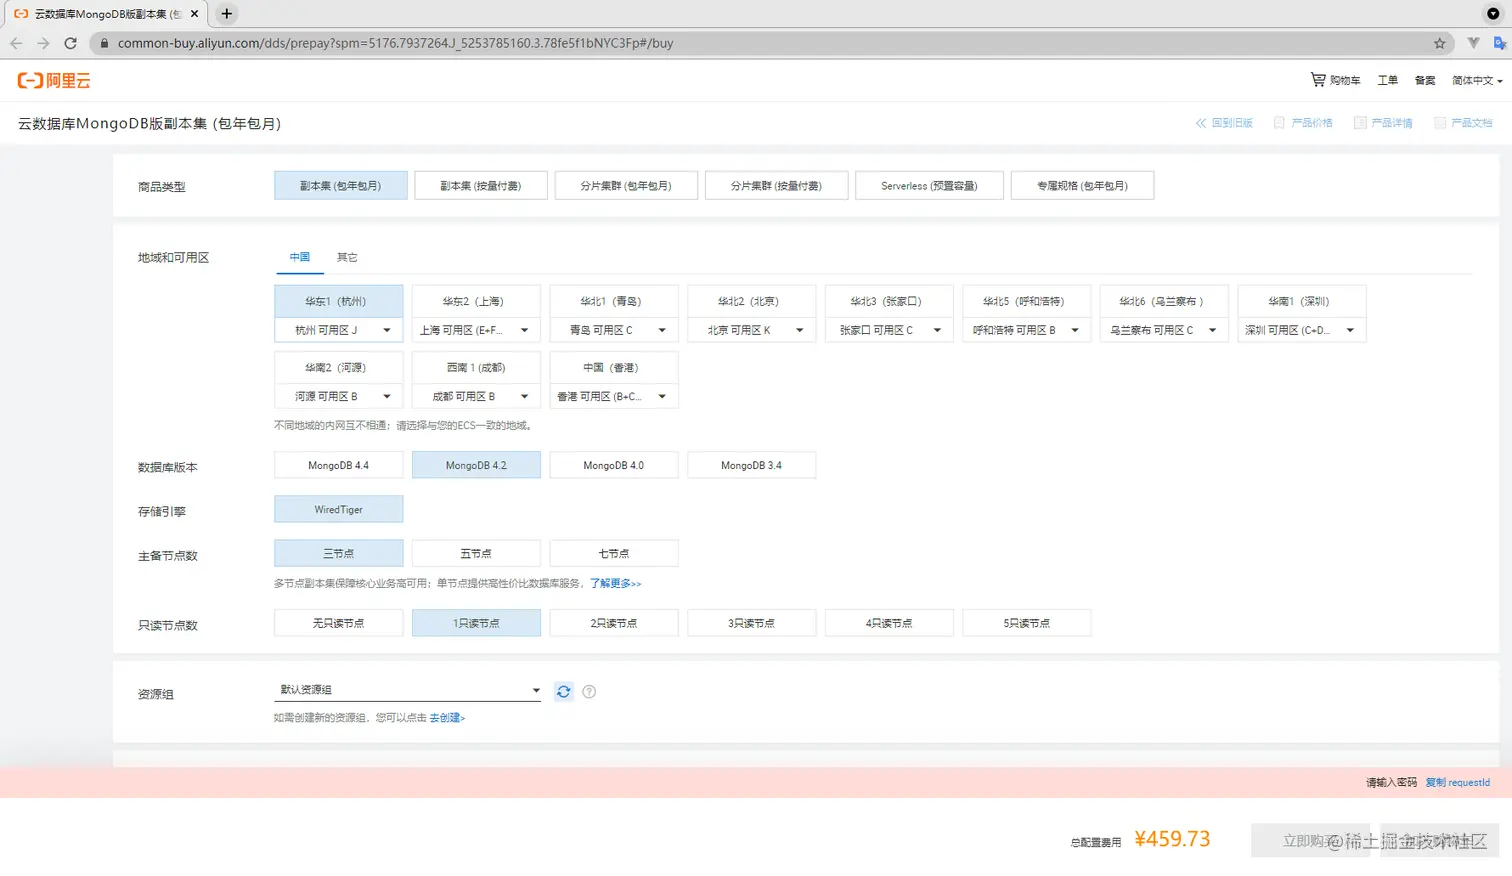Expand the 青岛 可用区 C zone dropdown
Viewport: 1512px width, 876px height.
click(x=614, y=330)
